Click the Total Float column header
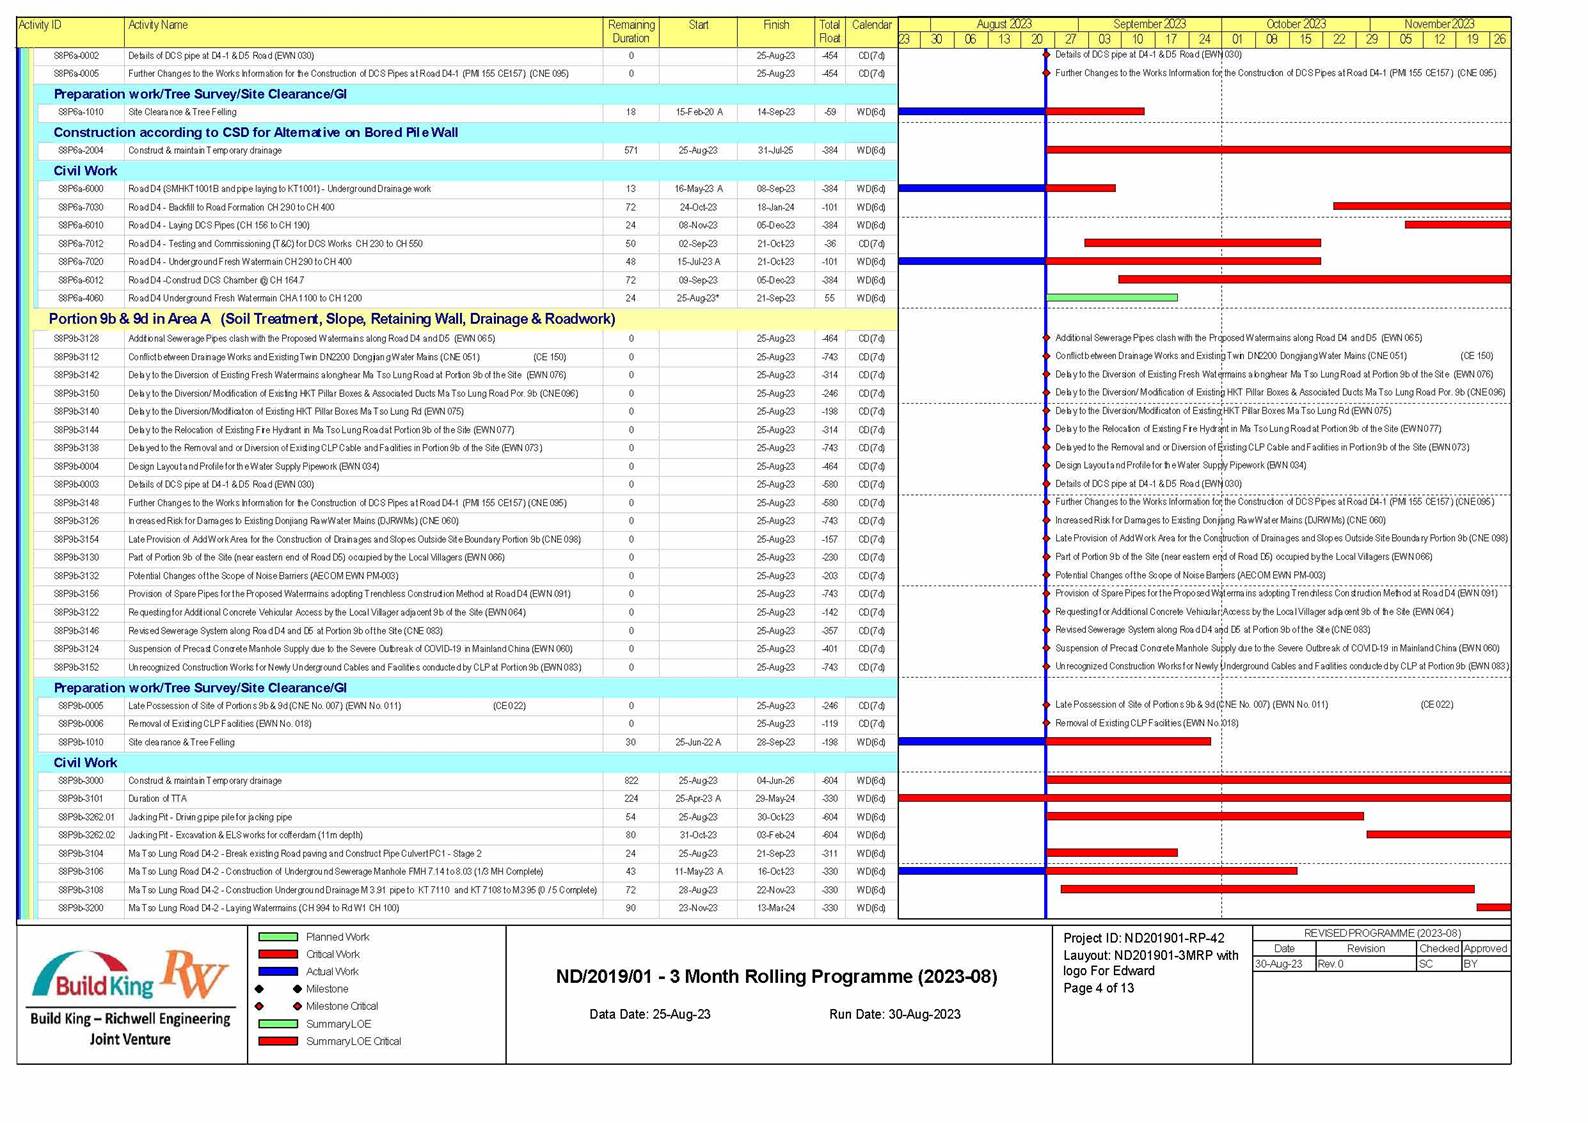This screenshot has width=1588, height=1123. (x=830, y=32)
